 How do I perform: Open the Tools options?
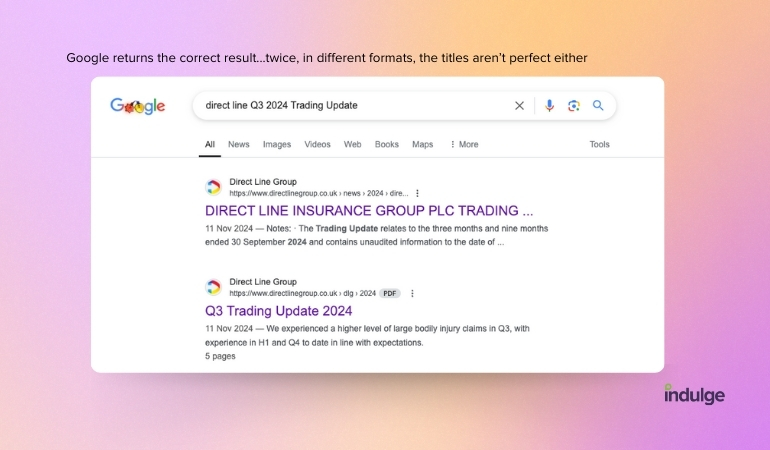tap(599, 144)
